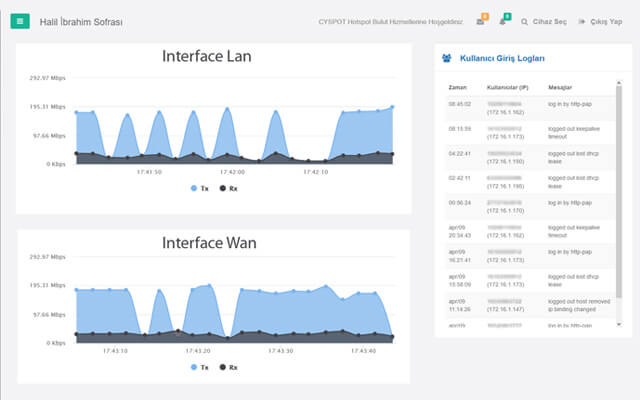The width and height of the screenshot is (640, 400).
Task: Toggle Rx series in Interface Lan legend
Action: 228,188
